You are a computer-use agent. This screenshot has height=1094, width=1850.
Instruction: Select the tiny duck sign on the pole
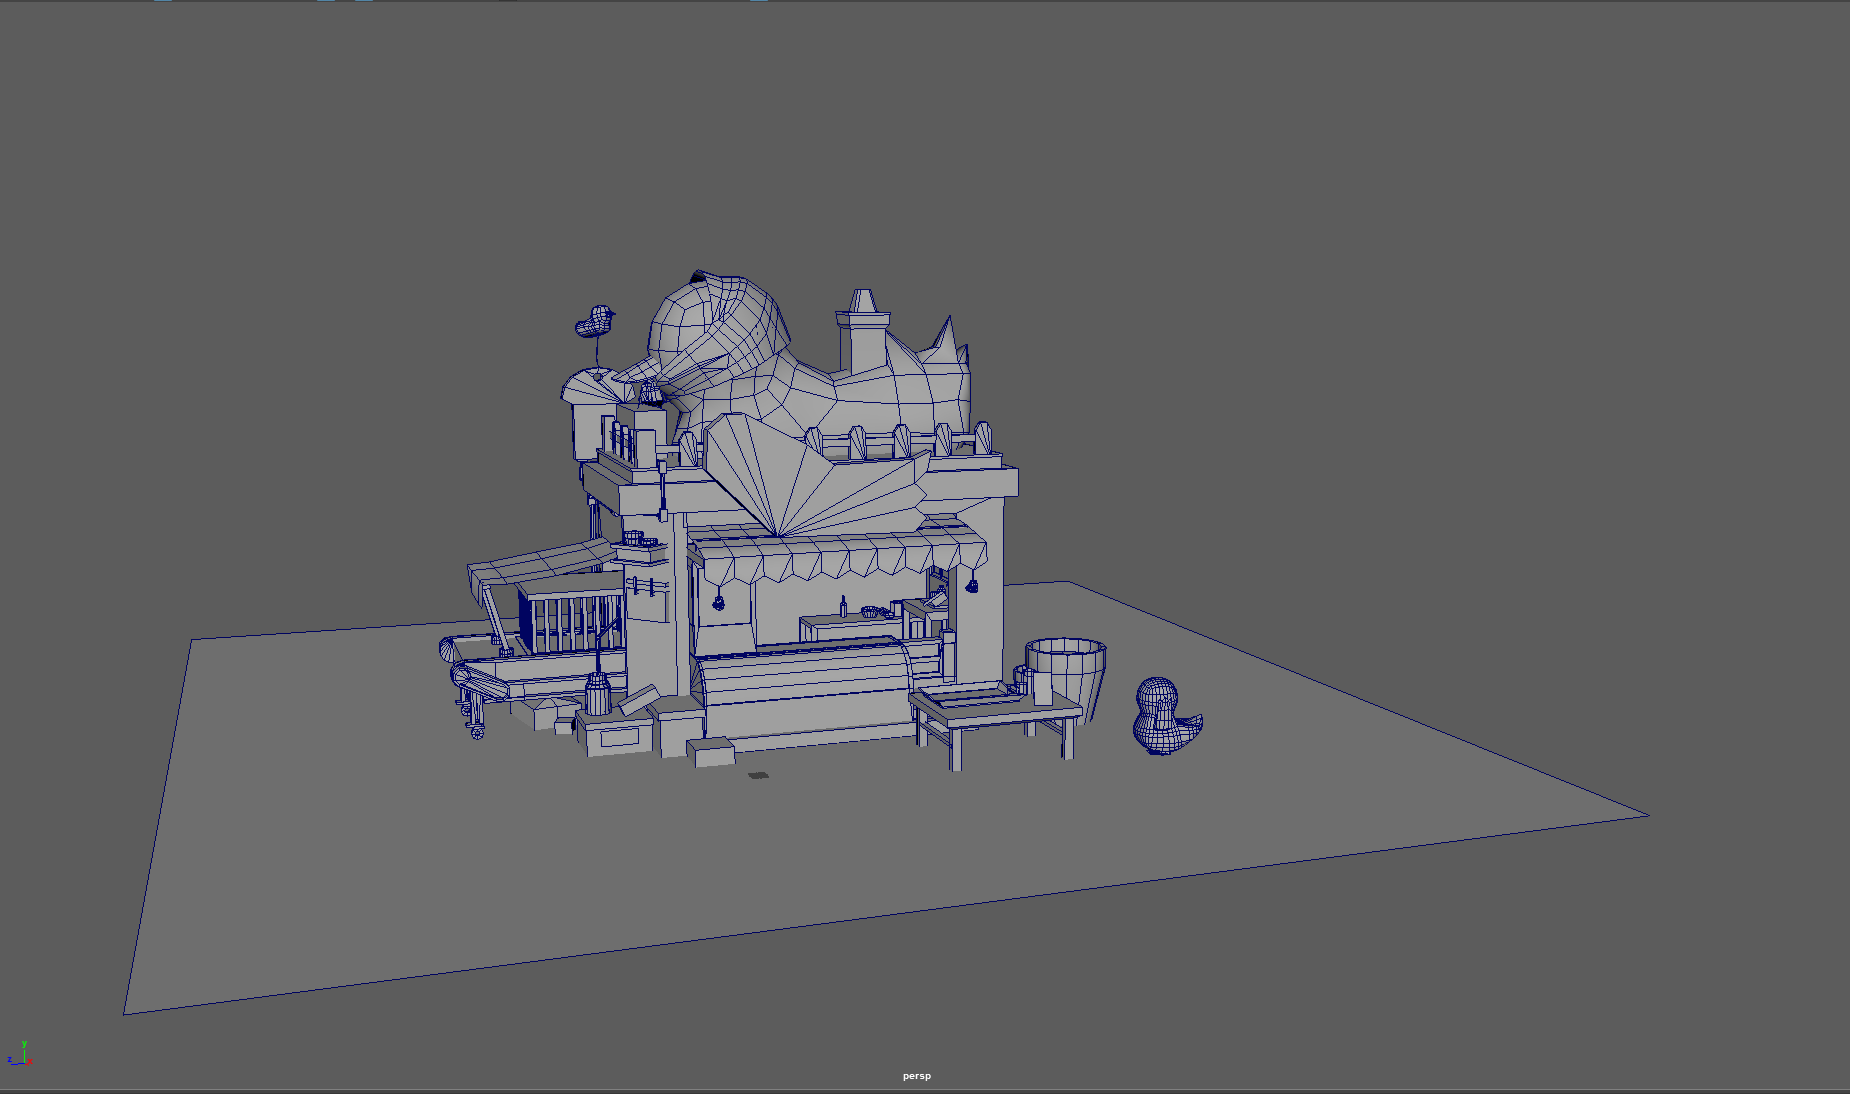[x=595, y=322]
